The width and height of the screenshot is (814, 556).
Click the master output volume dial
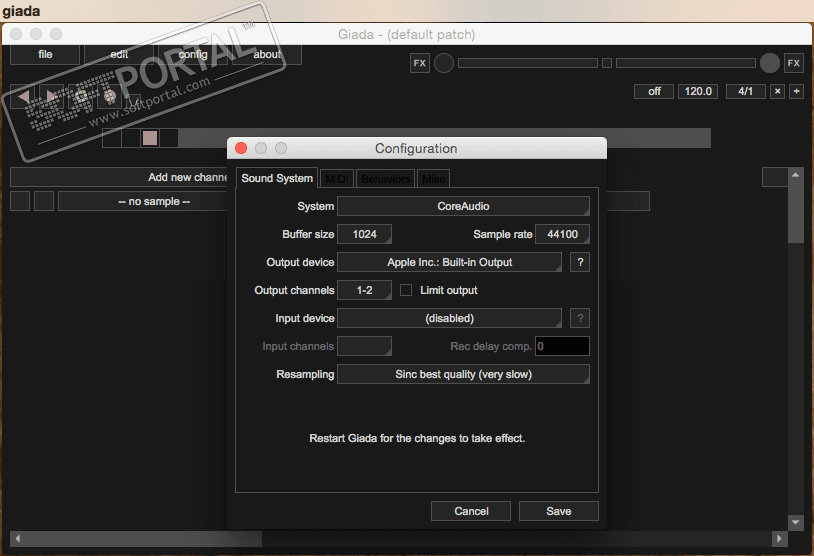(x=769, y=63)
